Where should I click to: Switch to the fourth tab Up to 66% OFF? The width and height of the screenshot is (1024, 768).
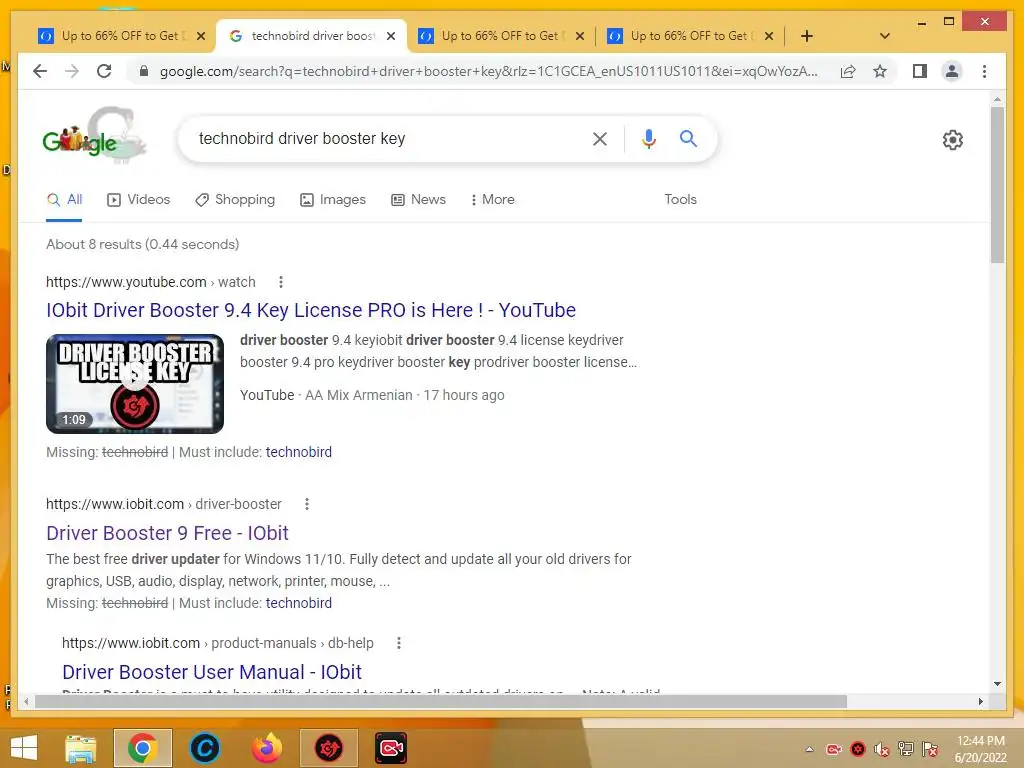[x=683, y=36]
